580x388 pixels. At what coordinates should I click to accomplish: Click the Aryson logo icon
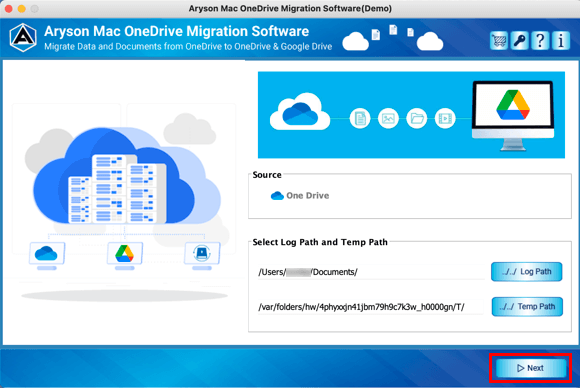[x=23, y=38]
